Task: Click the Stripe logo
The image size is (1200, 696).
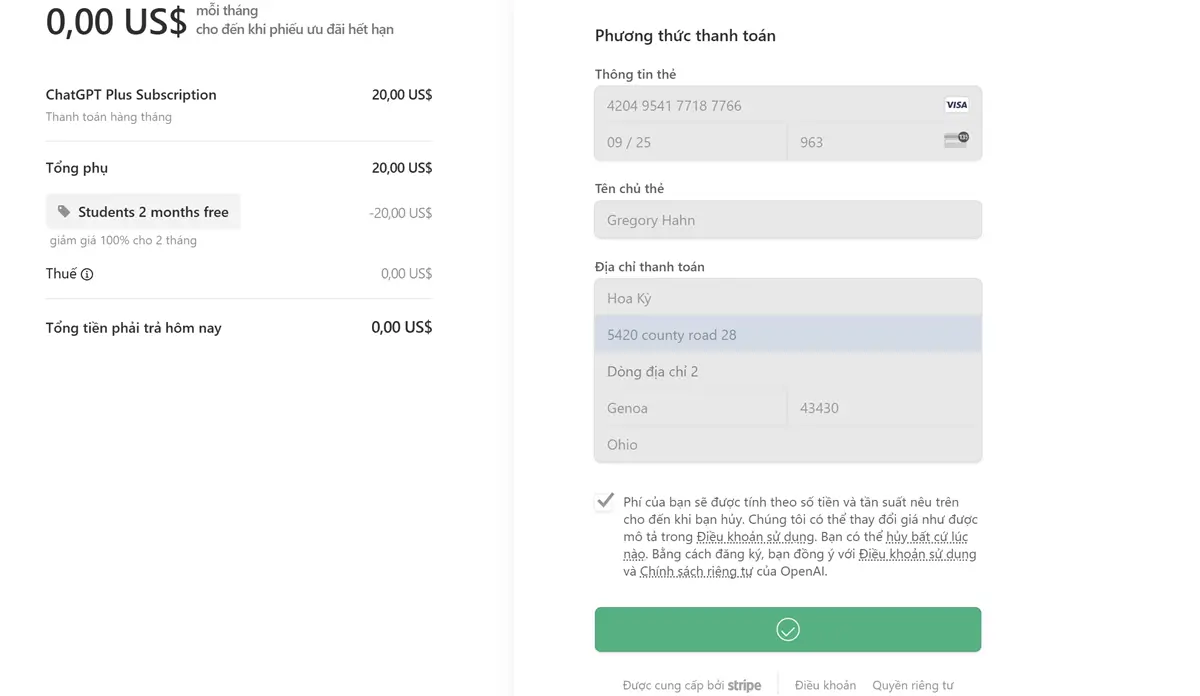Action: pos(744,686)
